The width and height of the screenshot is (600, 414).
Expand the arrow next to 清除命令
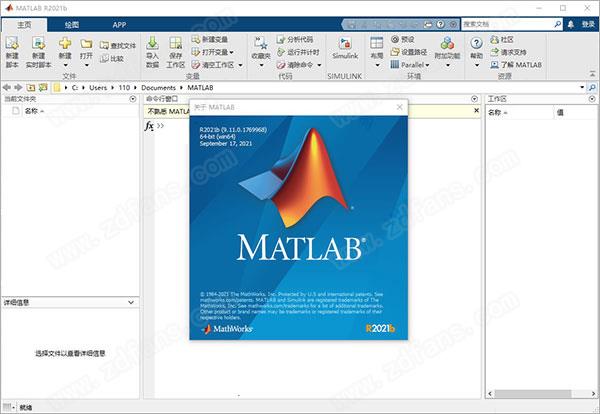(x=319, y=65)
